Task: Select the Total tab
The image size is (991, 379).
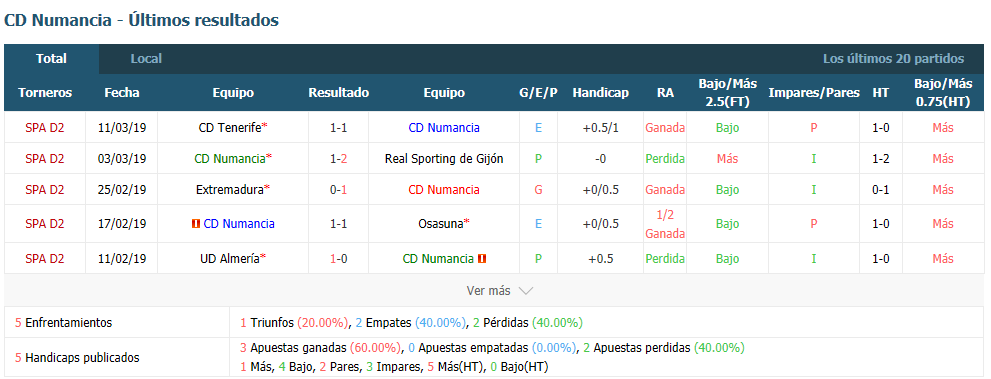Action: (51, 59)
